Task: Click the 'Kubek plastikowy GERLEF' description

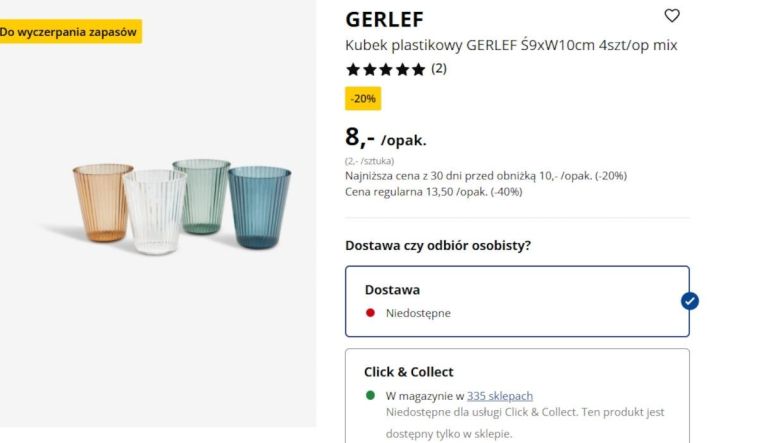Action: point(511,45)
